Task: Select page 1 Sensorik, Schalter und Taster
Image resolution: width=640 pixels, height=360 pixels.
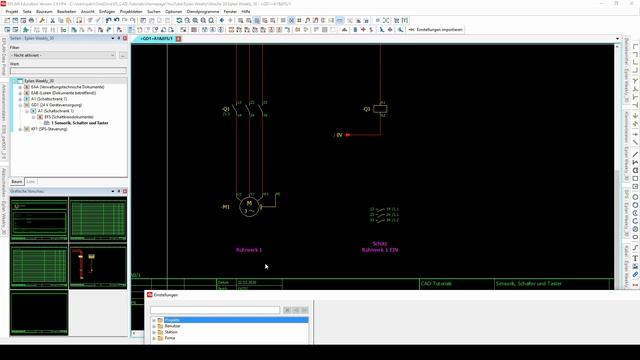Action: [80, 123]
